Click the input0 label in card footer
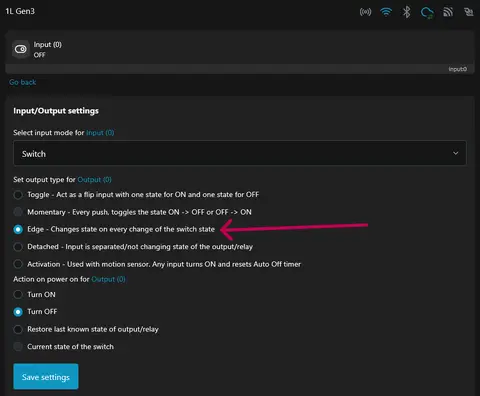Viewport: 480px width, 396px height. tap(457, 69)
